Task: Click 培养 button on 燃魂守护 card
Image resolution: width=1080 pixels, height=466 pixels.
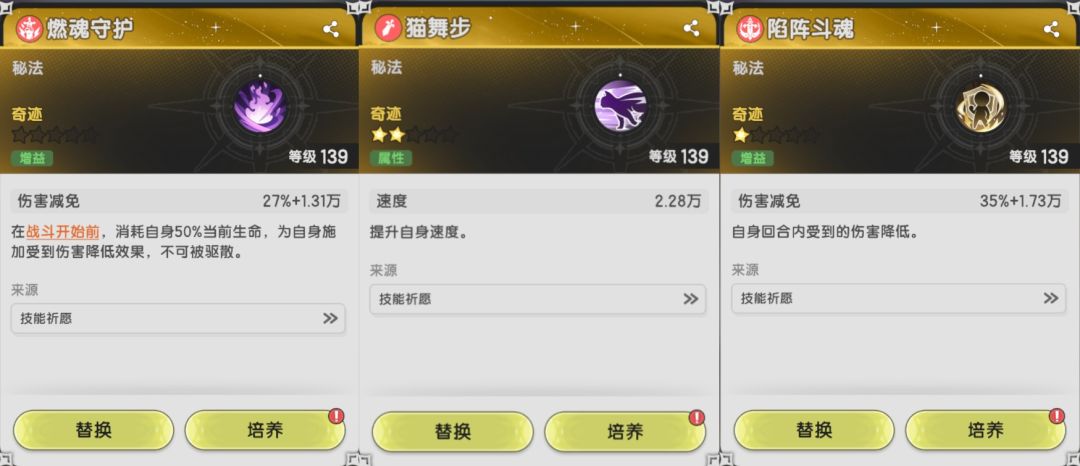Action: click(265, 431)
